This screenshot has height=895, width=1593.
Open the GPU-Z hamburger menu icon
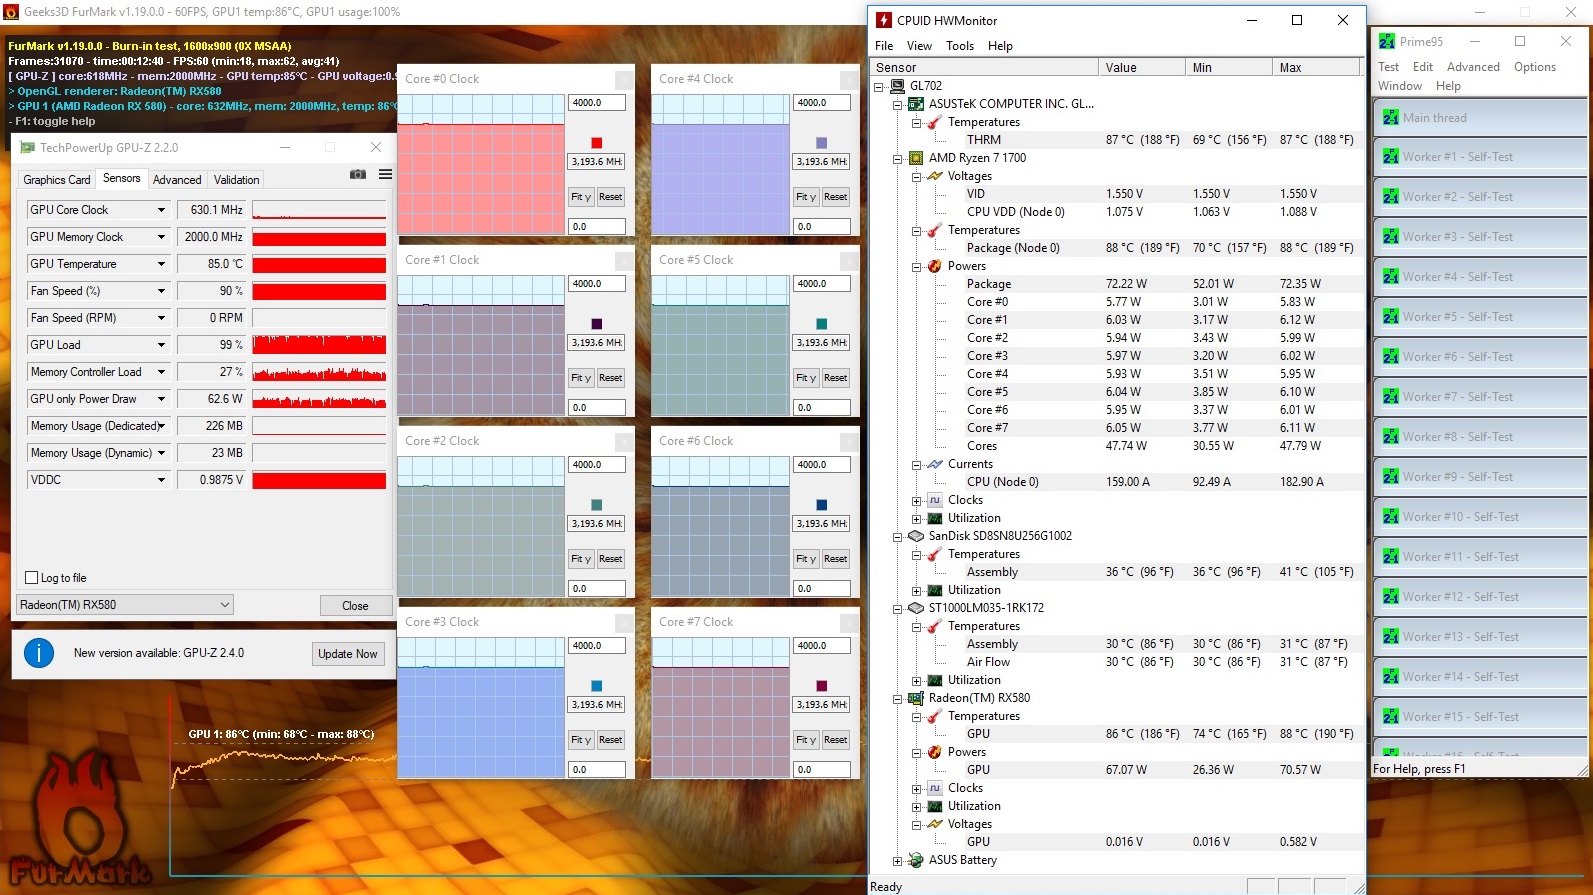[385, 174]
